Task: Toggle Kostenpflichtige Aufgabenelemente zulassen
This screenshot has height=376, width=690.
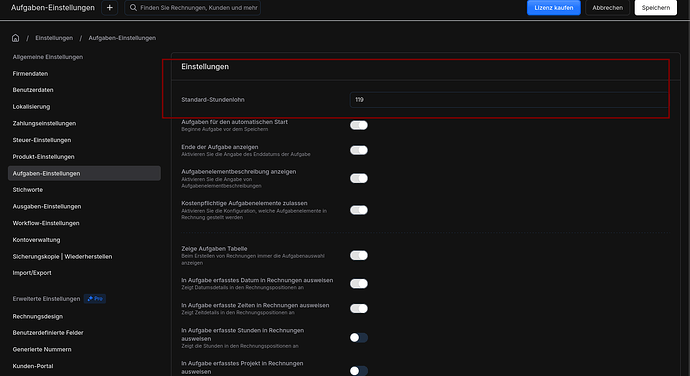Action: point(359,210)
